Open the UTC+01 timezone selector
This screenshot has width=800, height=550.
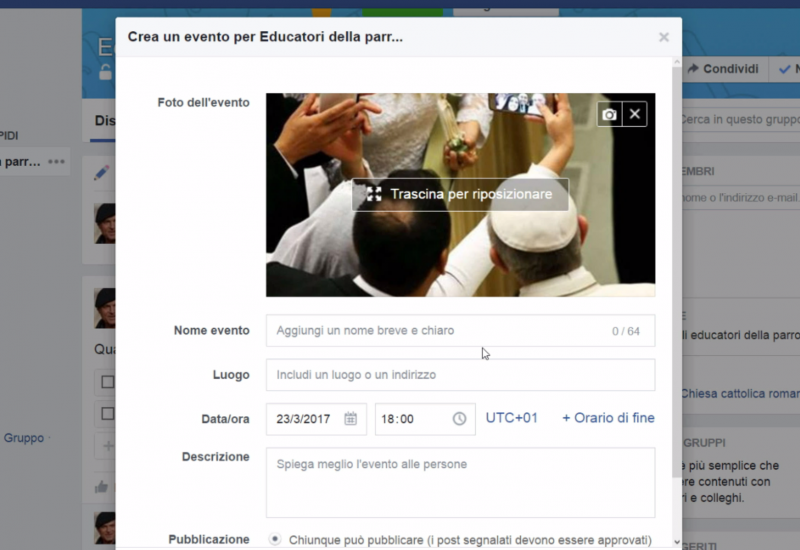point(511,418)
